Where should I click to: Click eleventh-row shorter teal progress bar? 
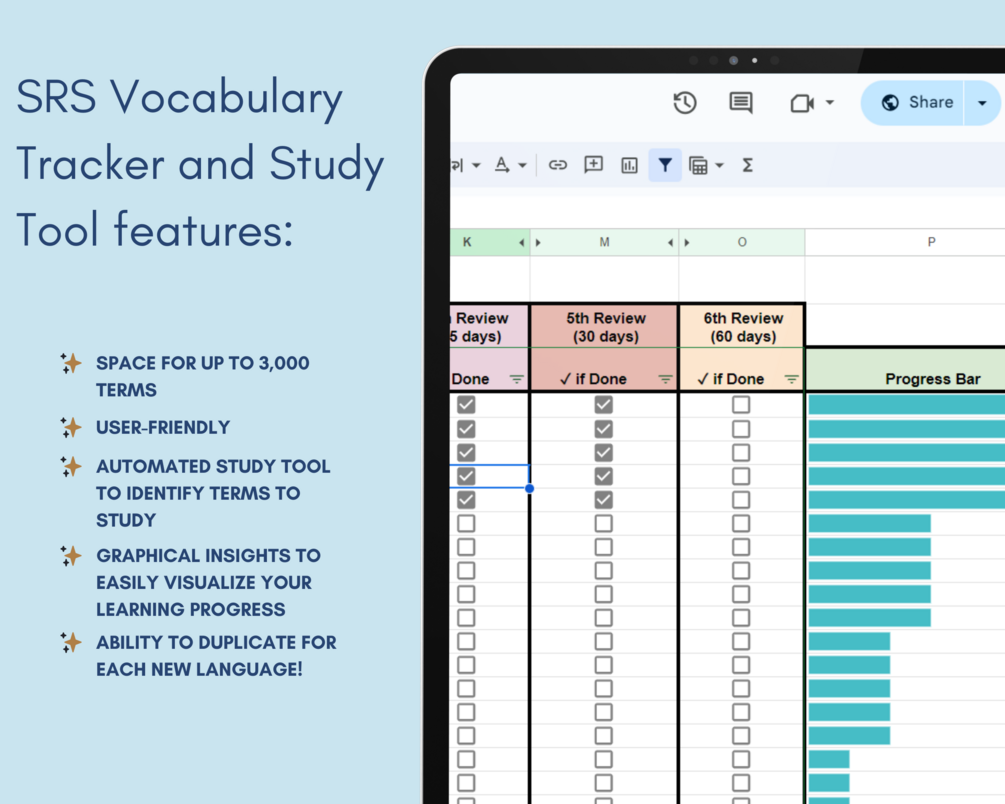[x=849, y=641]
